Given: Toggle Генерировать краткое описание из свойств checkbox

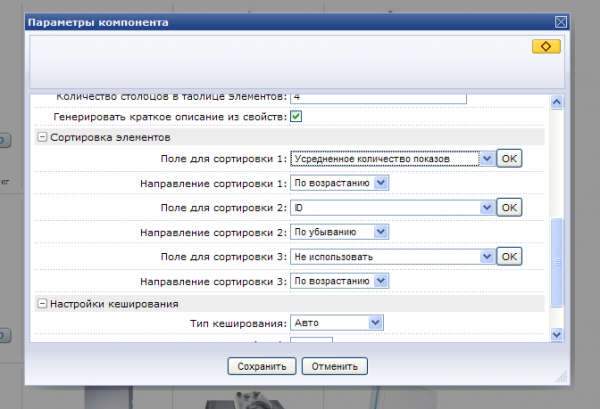Looking at the screenshot, I should [296, 117].
